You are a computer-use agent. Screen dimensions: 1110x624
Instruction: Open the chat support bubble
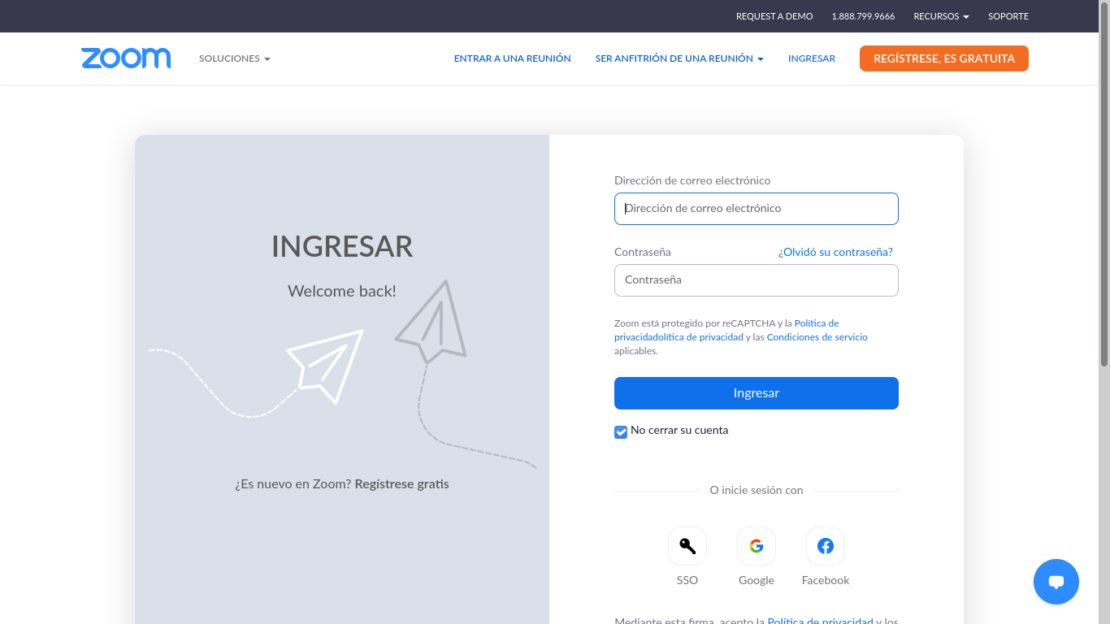(x=1056, y=581)
